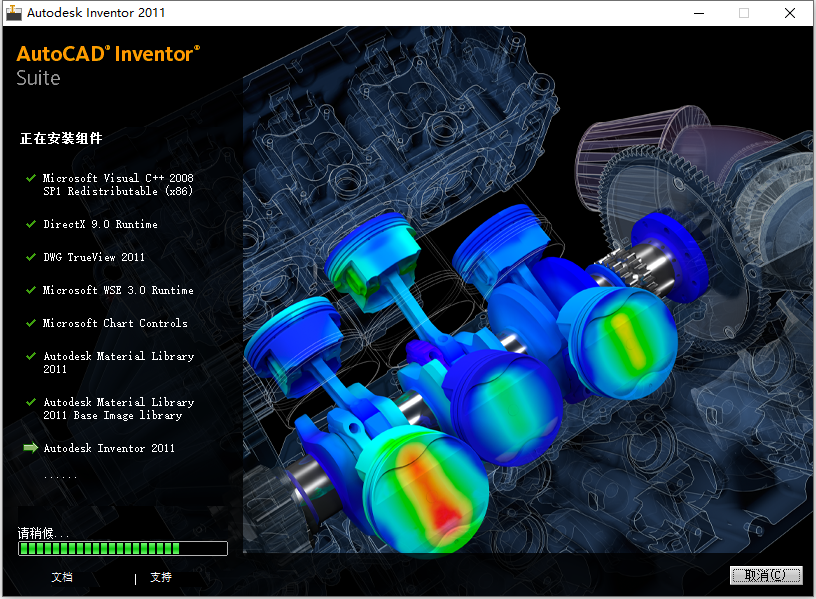Click the checkmark beside DWG TrueView 2011

click(x=31, y=257)
